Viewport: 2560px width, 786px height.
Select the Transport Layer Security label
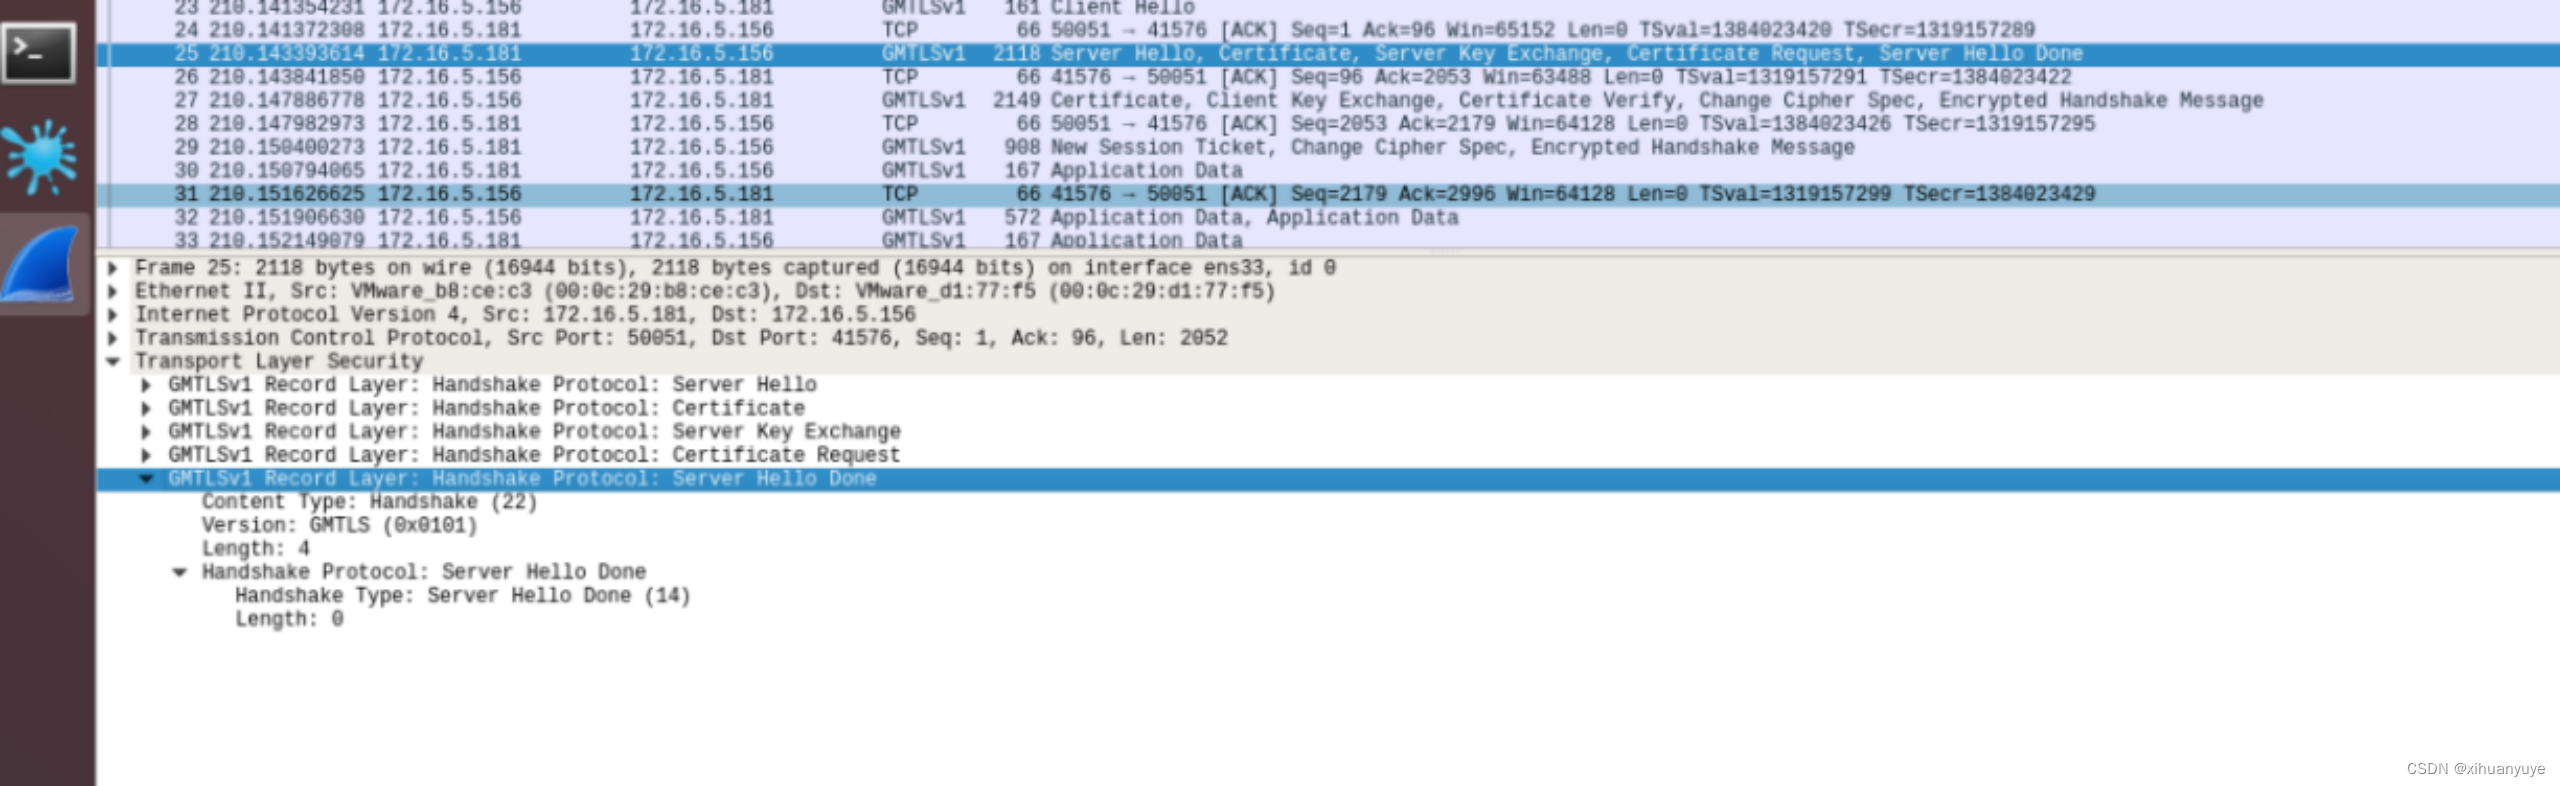tap(279, 361)
